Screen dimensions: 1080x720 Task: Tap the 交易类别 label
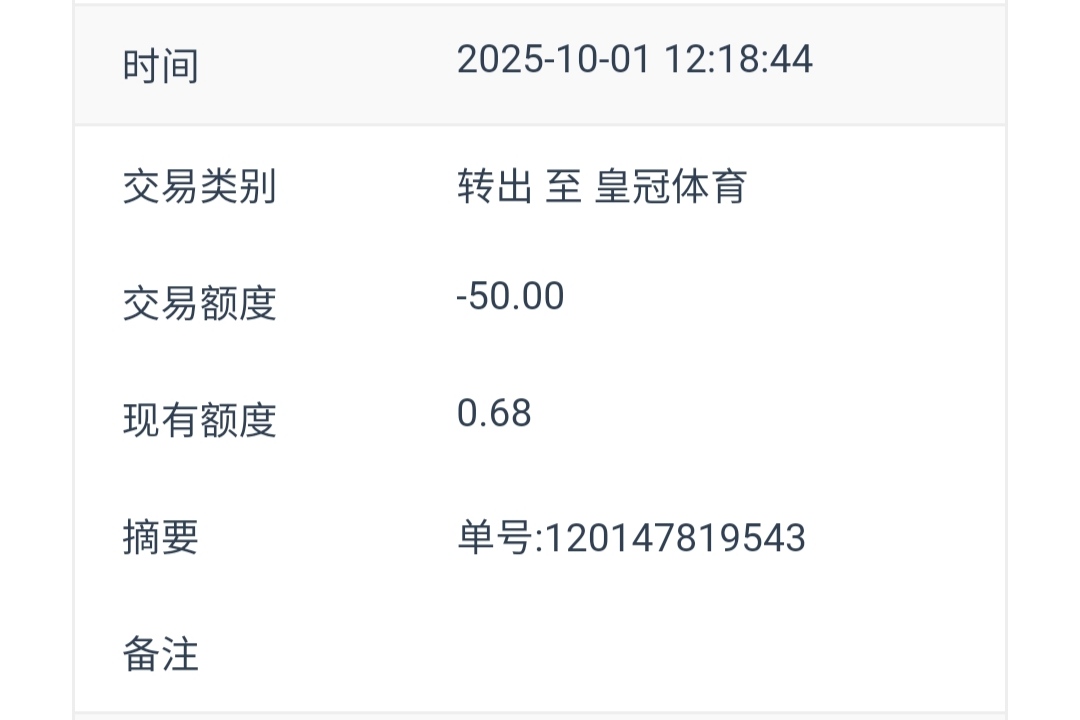point(199,187)
